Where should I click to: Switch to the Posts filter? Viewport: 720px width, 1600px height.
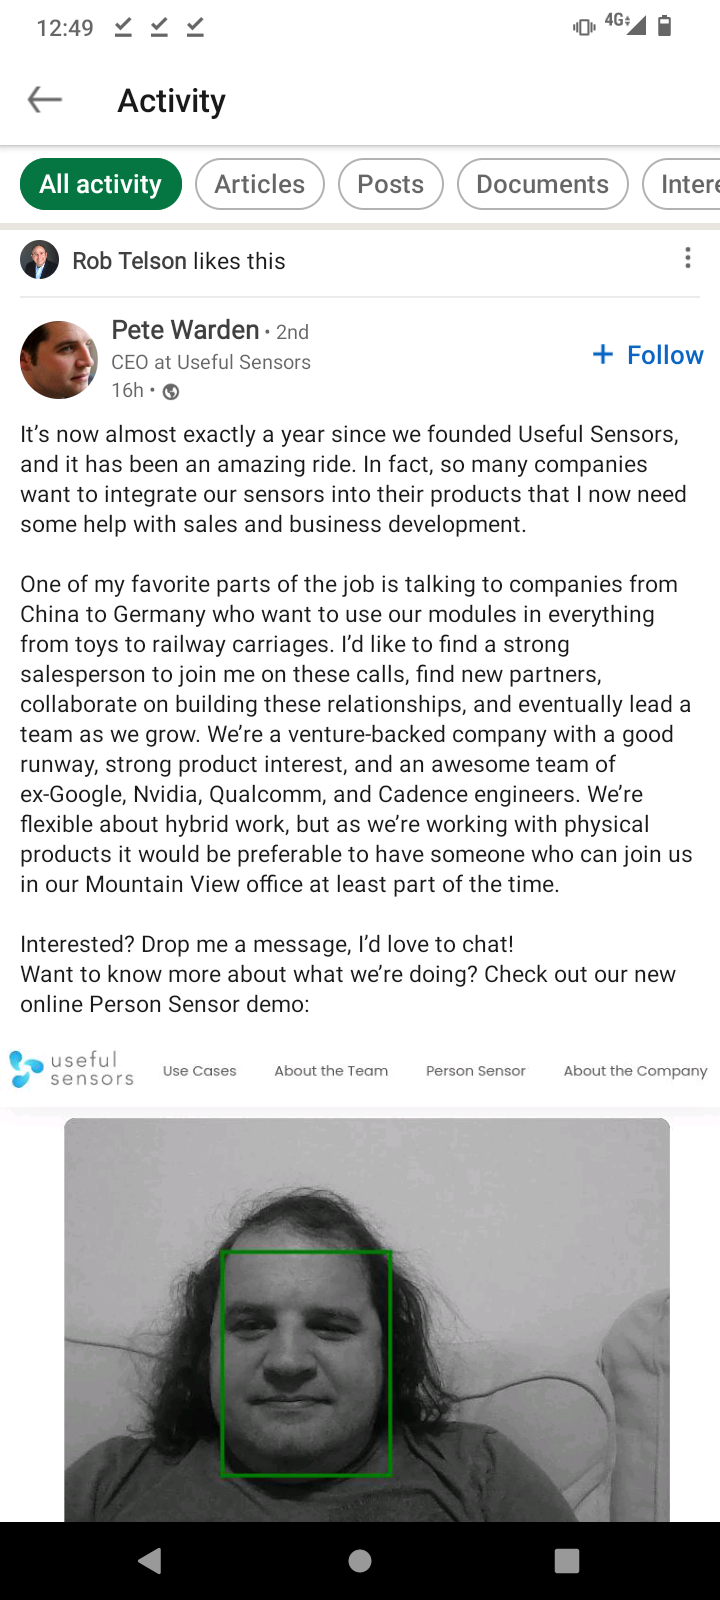pos(391,184)
